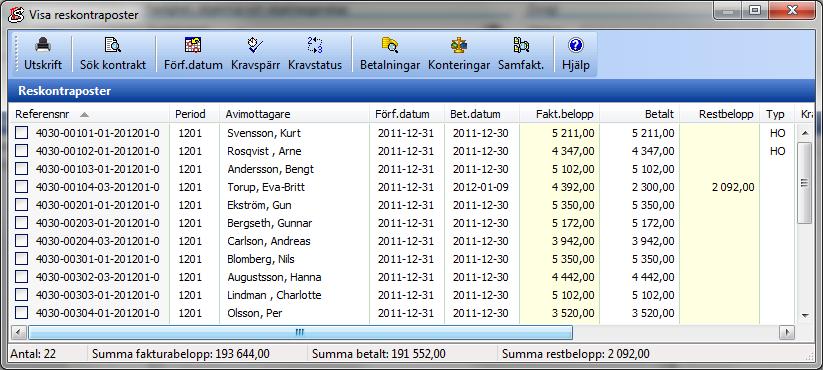Click Fakt.belopp 3 942,00 cell
Image resolution: width=823 pixels, height=370 pixels.
(573, 241)
